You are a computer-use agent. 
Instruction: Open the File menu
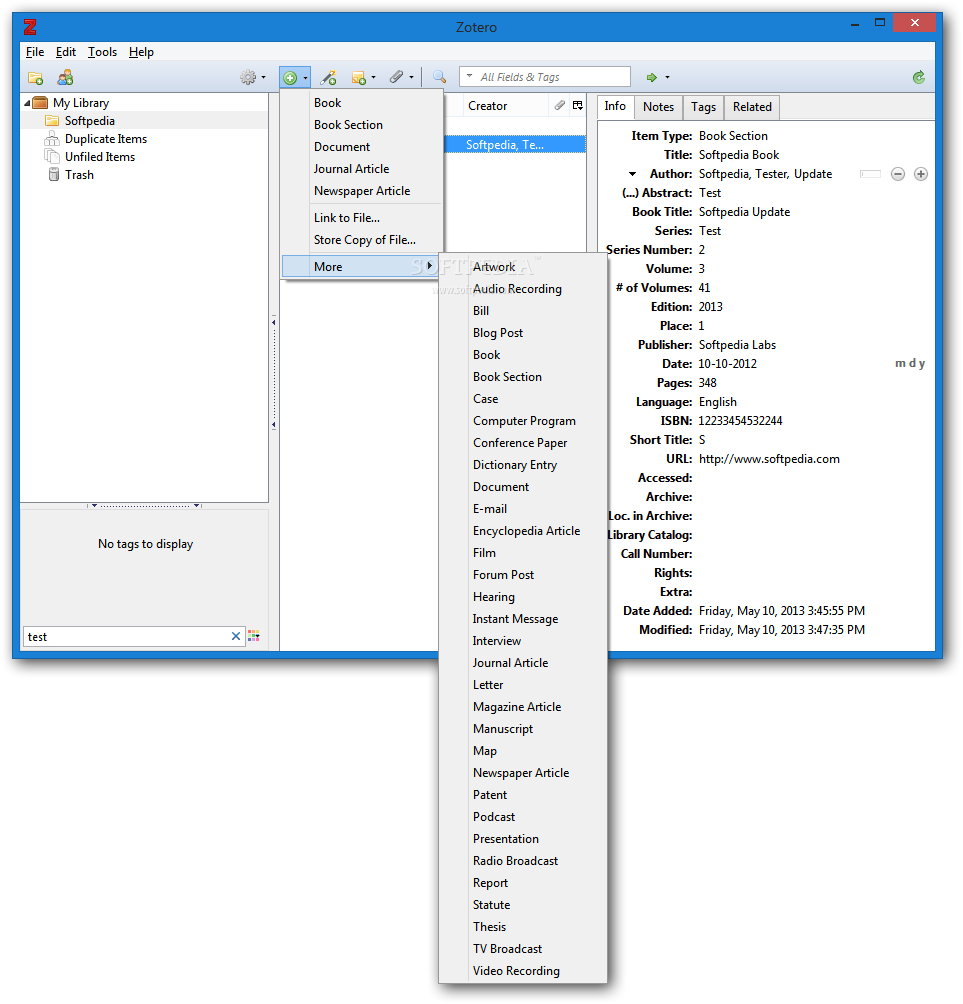coord(35,52)
